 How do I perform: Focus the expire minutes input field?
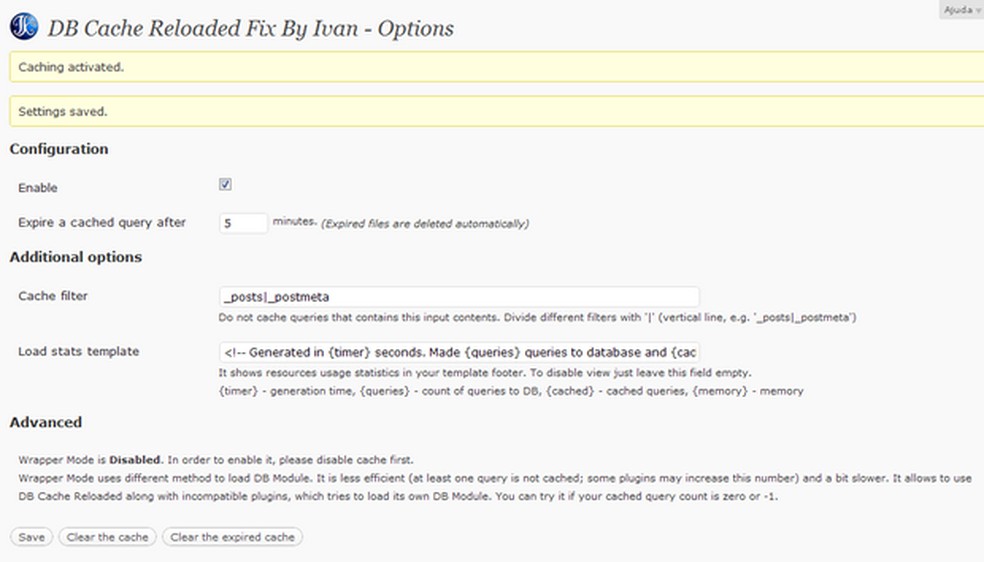tap(243, 223)
